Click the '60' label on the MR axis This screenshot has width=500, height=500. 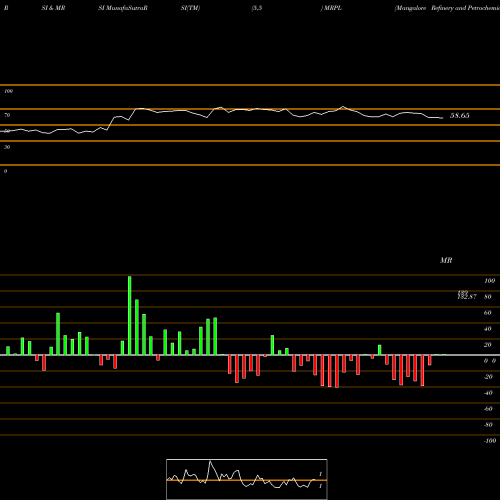[488, 313]
